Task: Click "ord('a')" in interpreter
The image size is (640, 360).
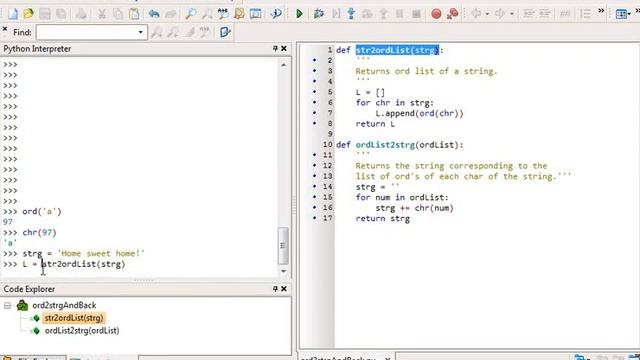Action: tap(42, 211)
